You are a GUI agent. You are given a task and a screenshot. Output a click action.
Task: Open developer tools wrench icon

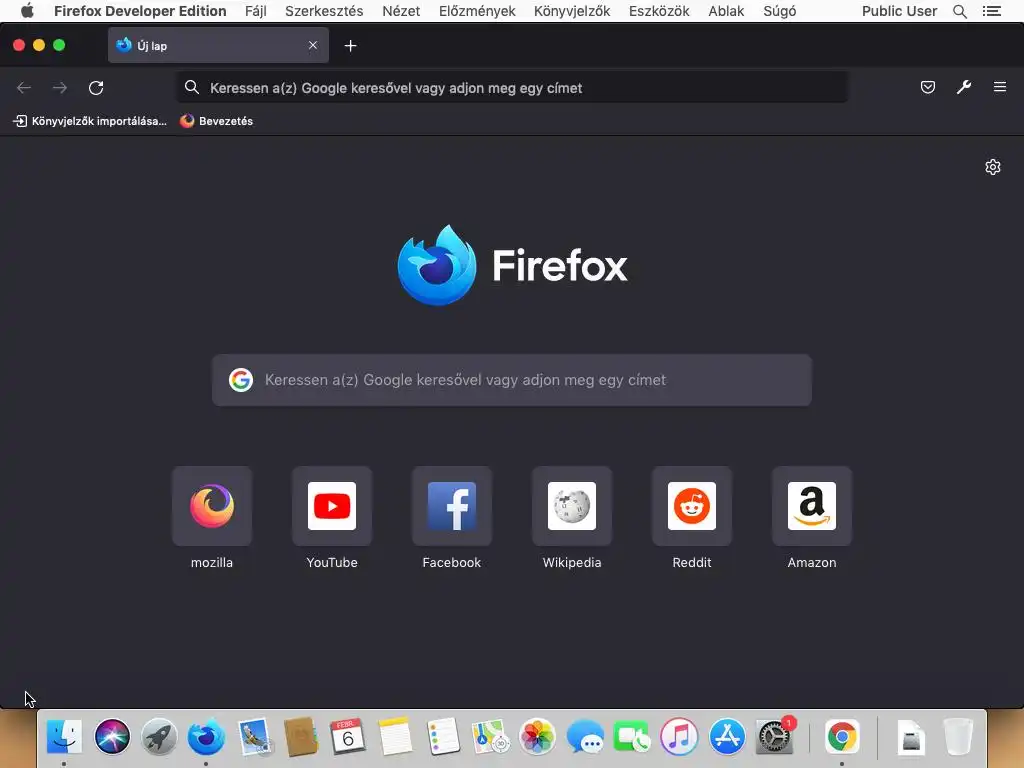964,87
